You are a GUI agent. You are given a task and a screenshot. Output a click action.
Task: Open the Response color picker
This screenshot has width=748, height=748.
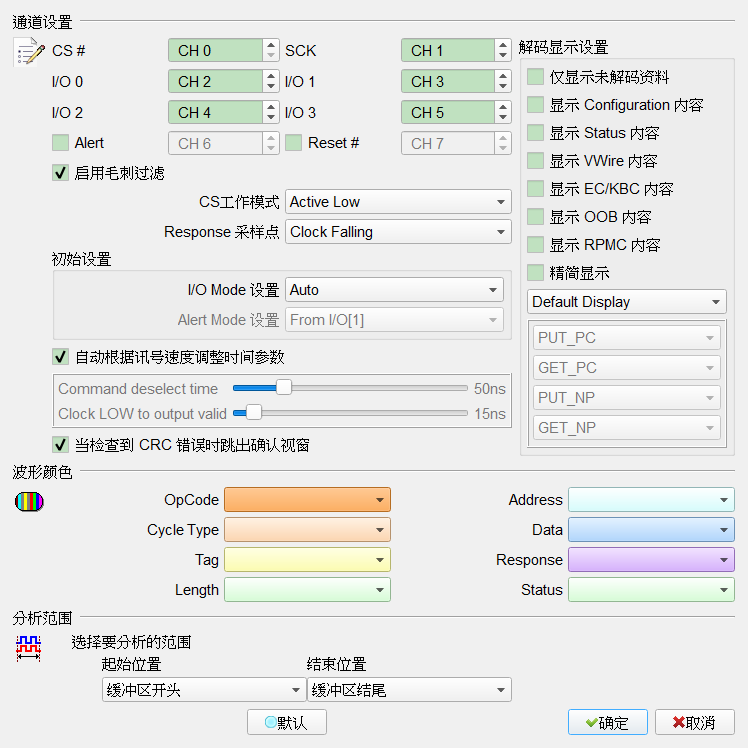click(651, 560)
